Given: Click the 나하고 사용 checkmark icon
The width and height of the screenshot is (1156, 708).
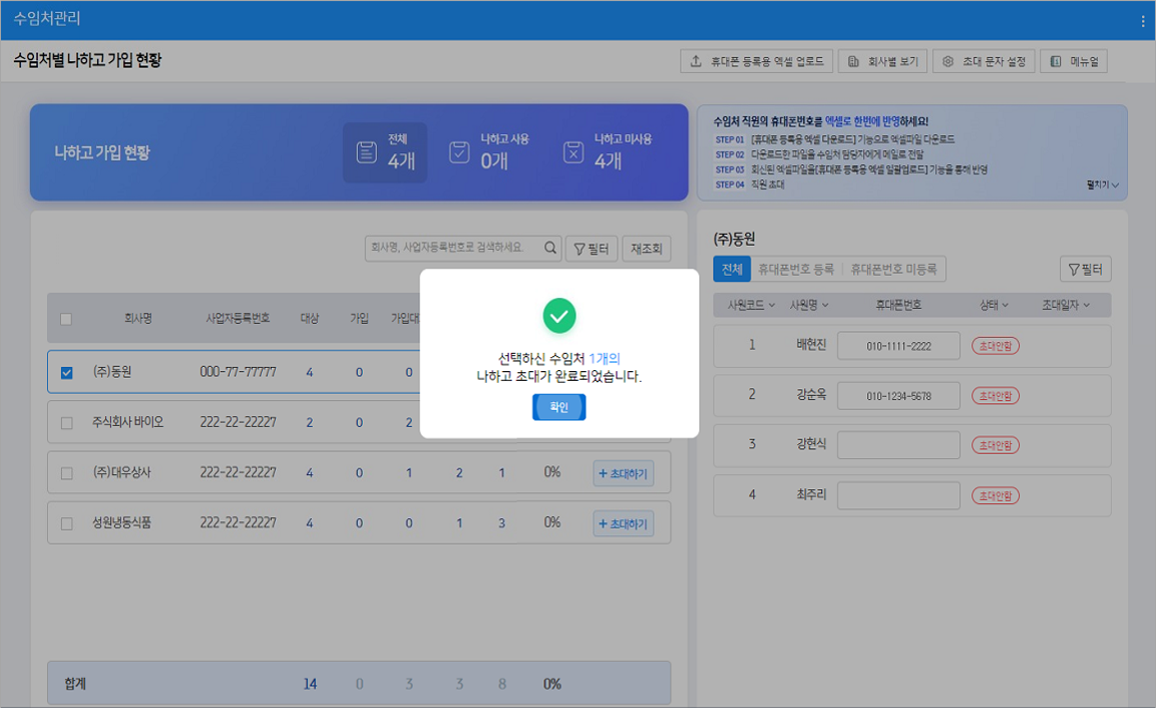Looking at the screenshot, I should pyautogui.click(x=459, y=153).
